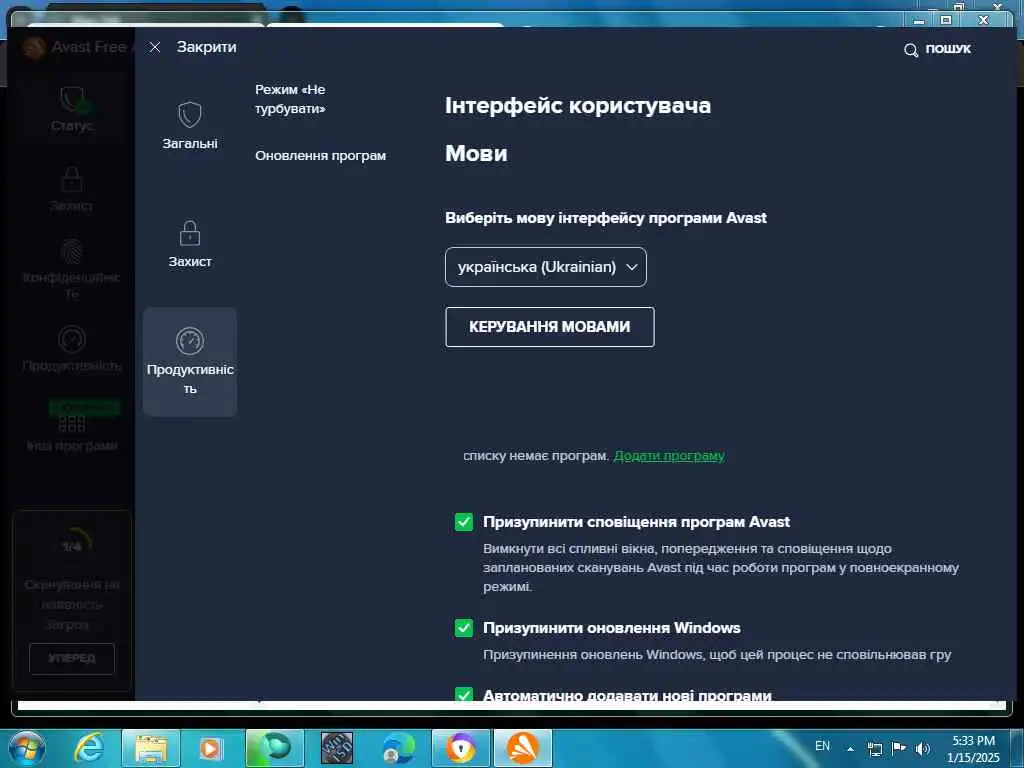1024x768 pixels.
Task: Open the Оновлення програм submenu item
Action: (321, 155)
